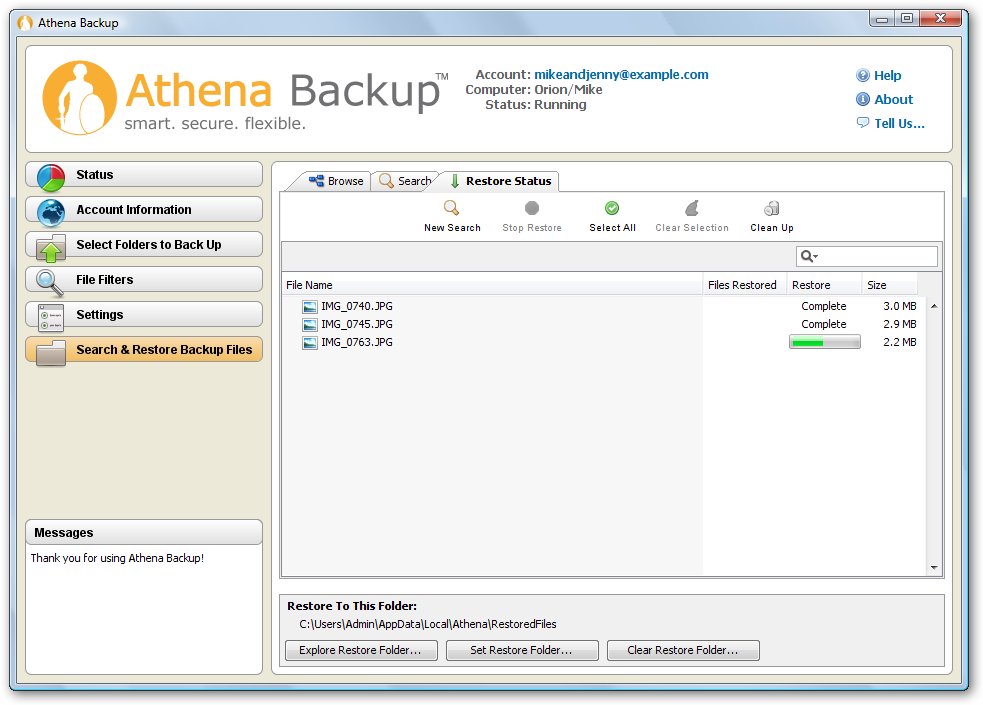
Task: Click the IMG_0763.JPG restore progress bar
Action: pos(824,342)
